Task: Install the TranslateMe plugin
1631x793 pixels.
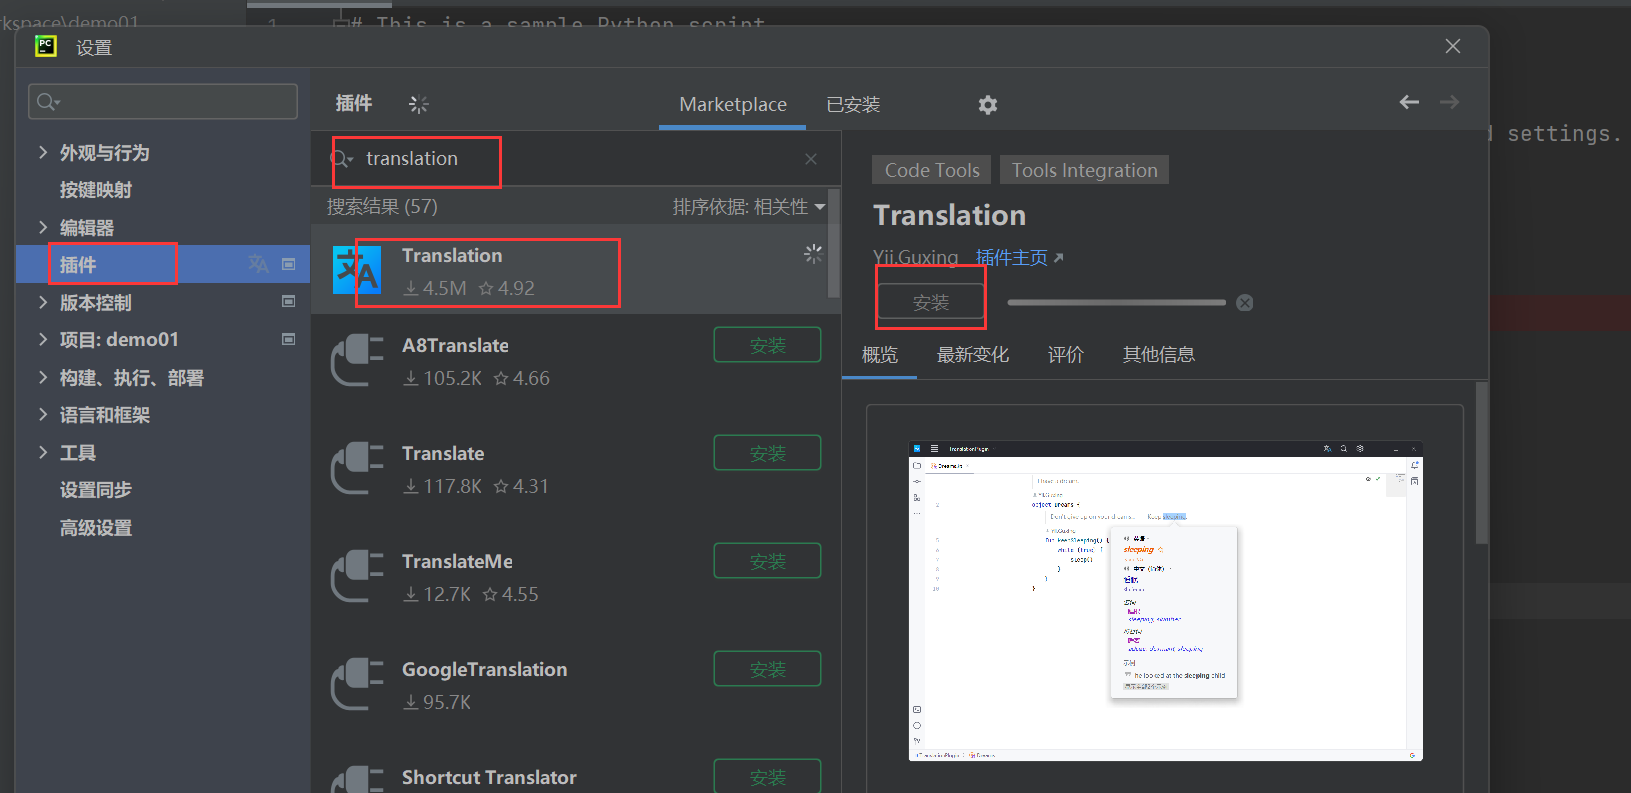Action: pyautogui.click(x=767, y=561)
